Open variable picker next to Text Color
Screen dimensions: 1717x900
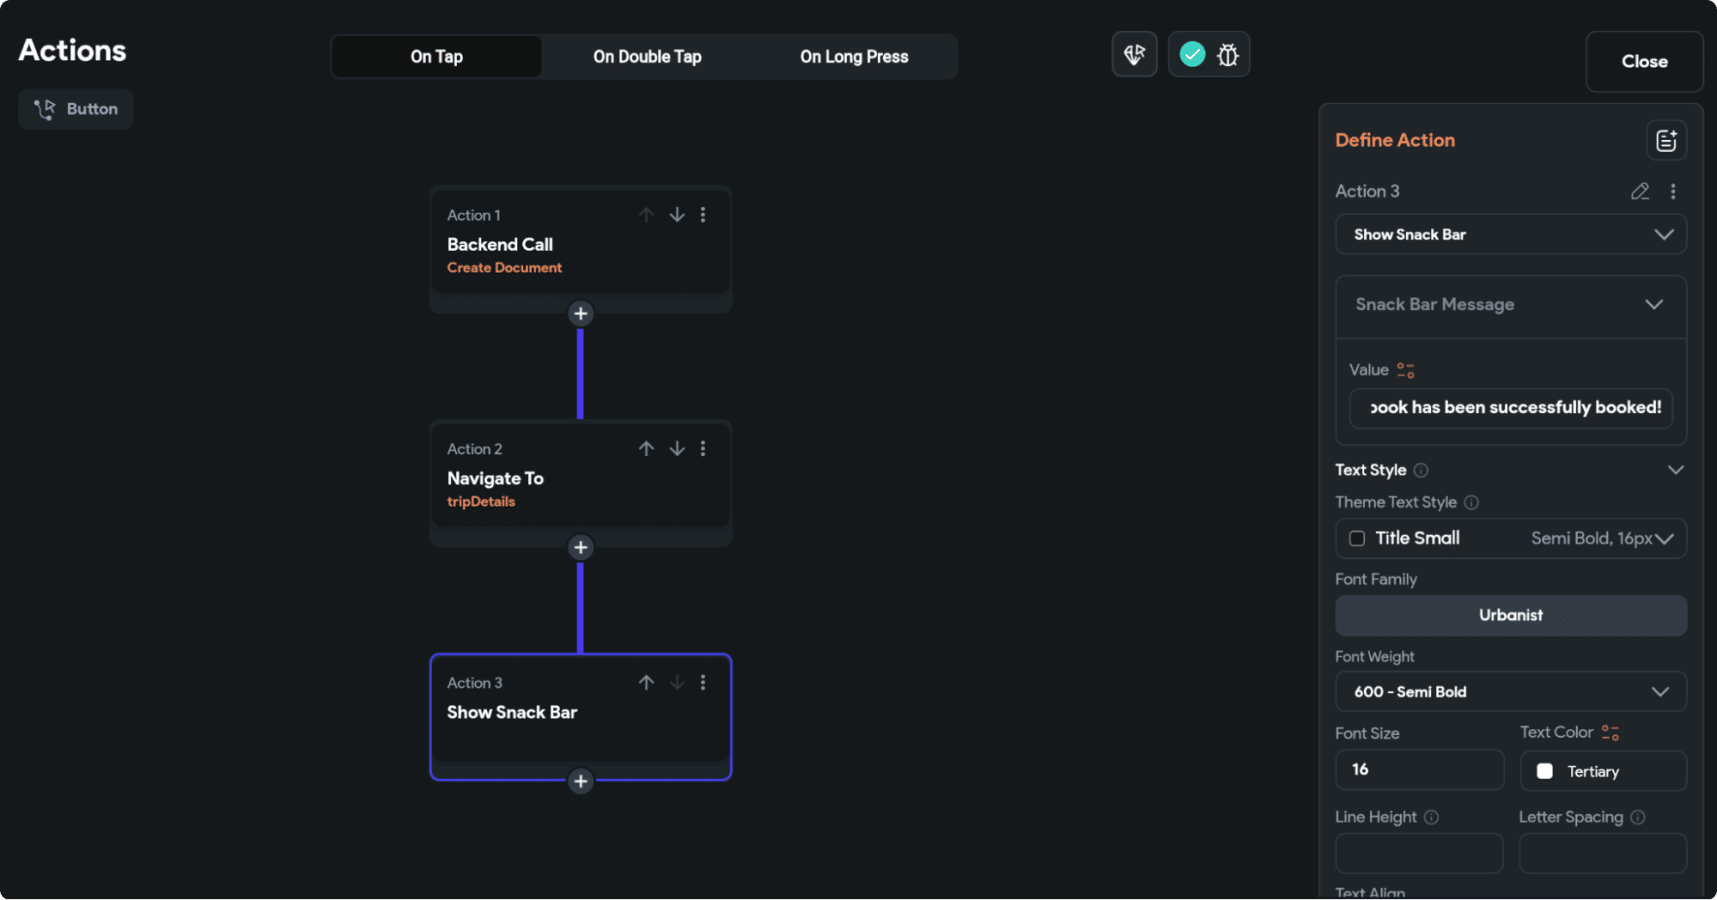click(x=1608, y=731)
